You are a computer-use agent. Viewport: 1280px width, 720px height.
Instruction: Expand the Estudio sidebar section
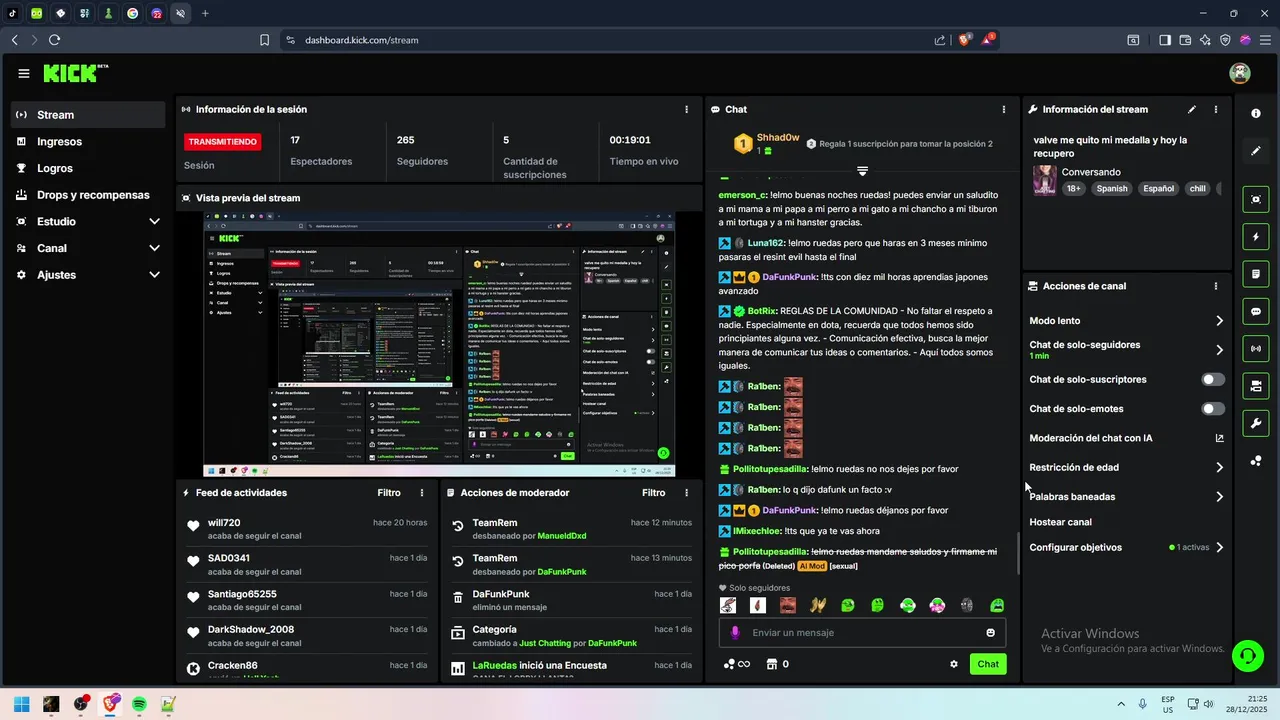tap(89, 221)
